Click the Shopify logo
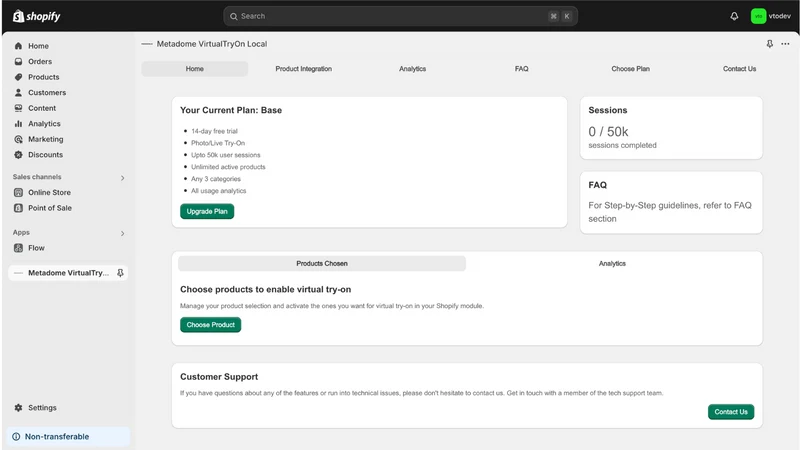This screenshot has width=800, height=450. click(36, 16)
